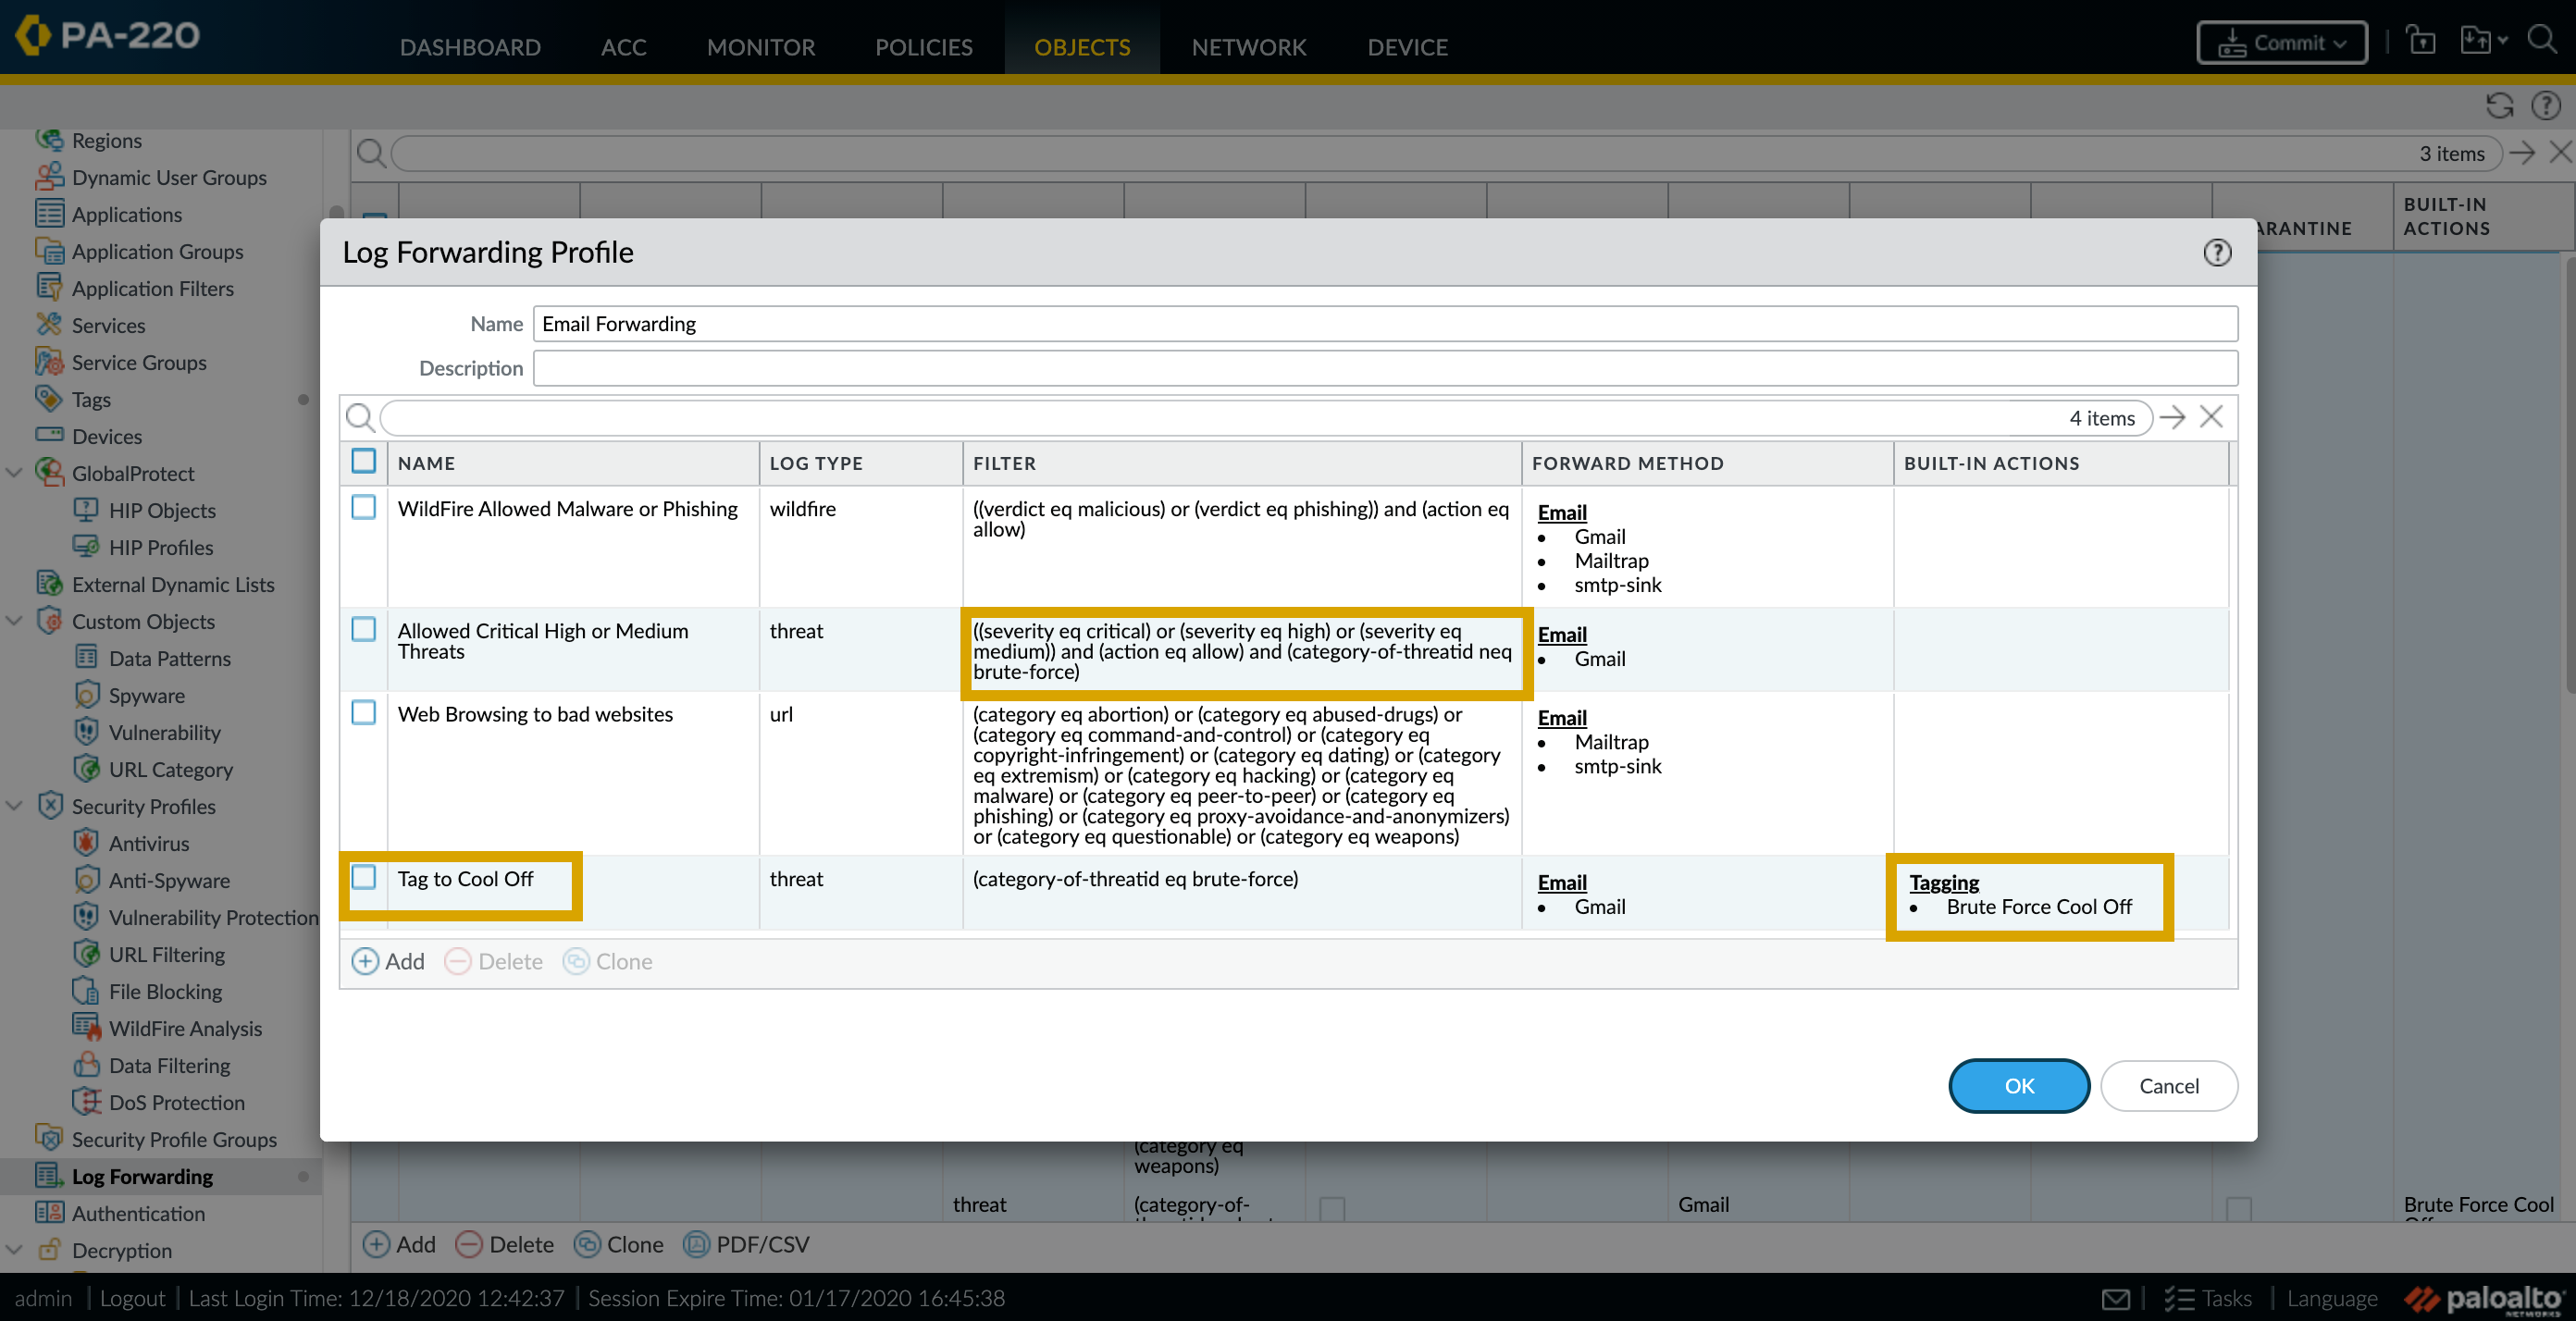Click the Email link for WildFire row
Viewport: 2576px width, 1321px height.
pos(1562,511)
